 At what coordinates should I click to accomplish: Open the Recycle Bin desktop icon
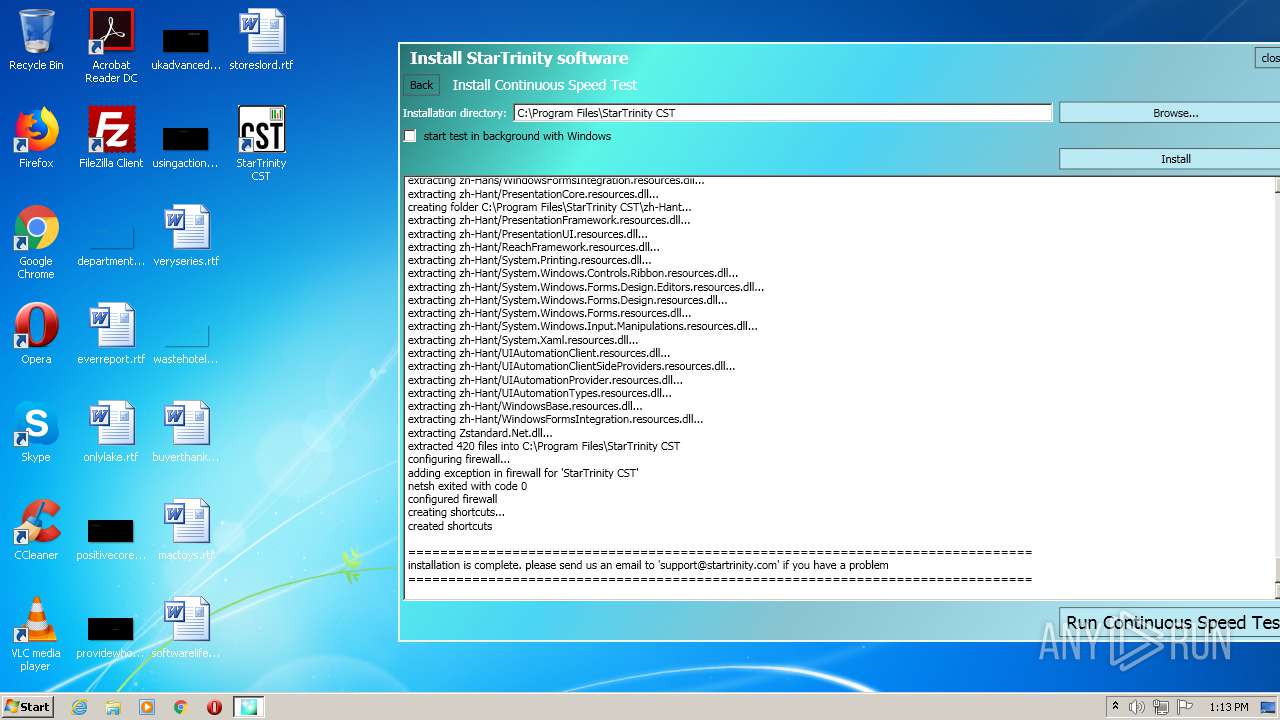(36, 40)
